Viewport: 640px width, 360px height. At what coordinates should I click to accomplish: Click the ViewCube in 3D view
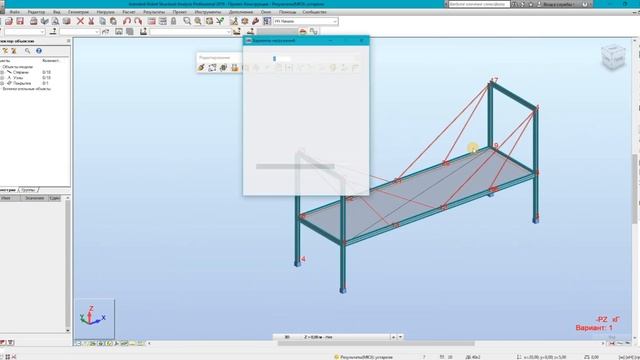pos(613,58)
